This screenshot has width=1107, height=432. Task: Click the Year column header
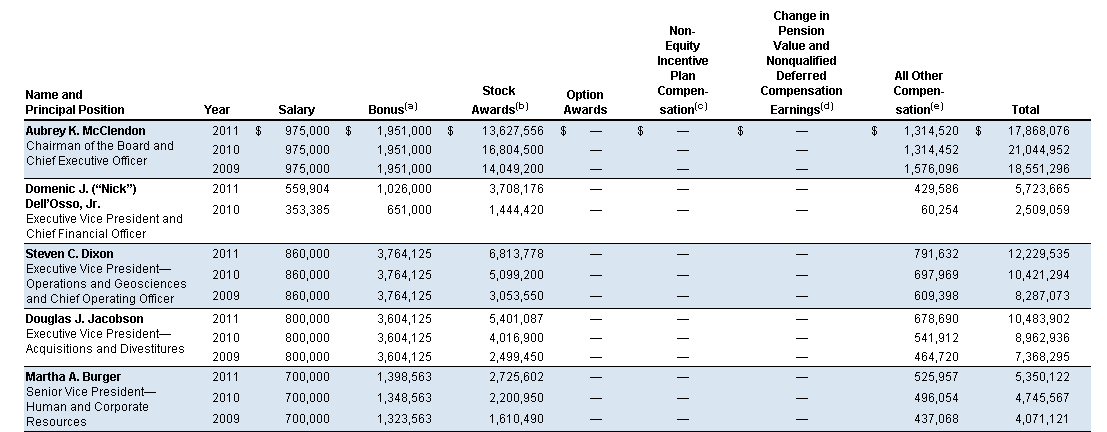coord(217,109)
